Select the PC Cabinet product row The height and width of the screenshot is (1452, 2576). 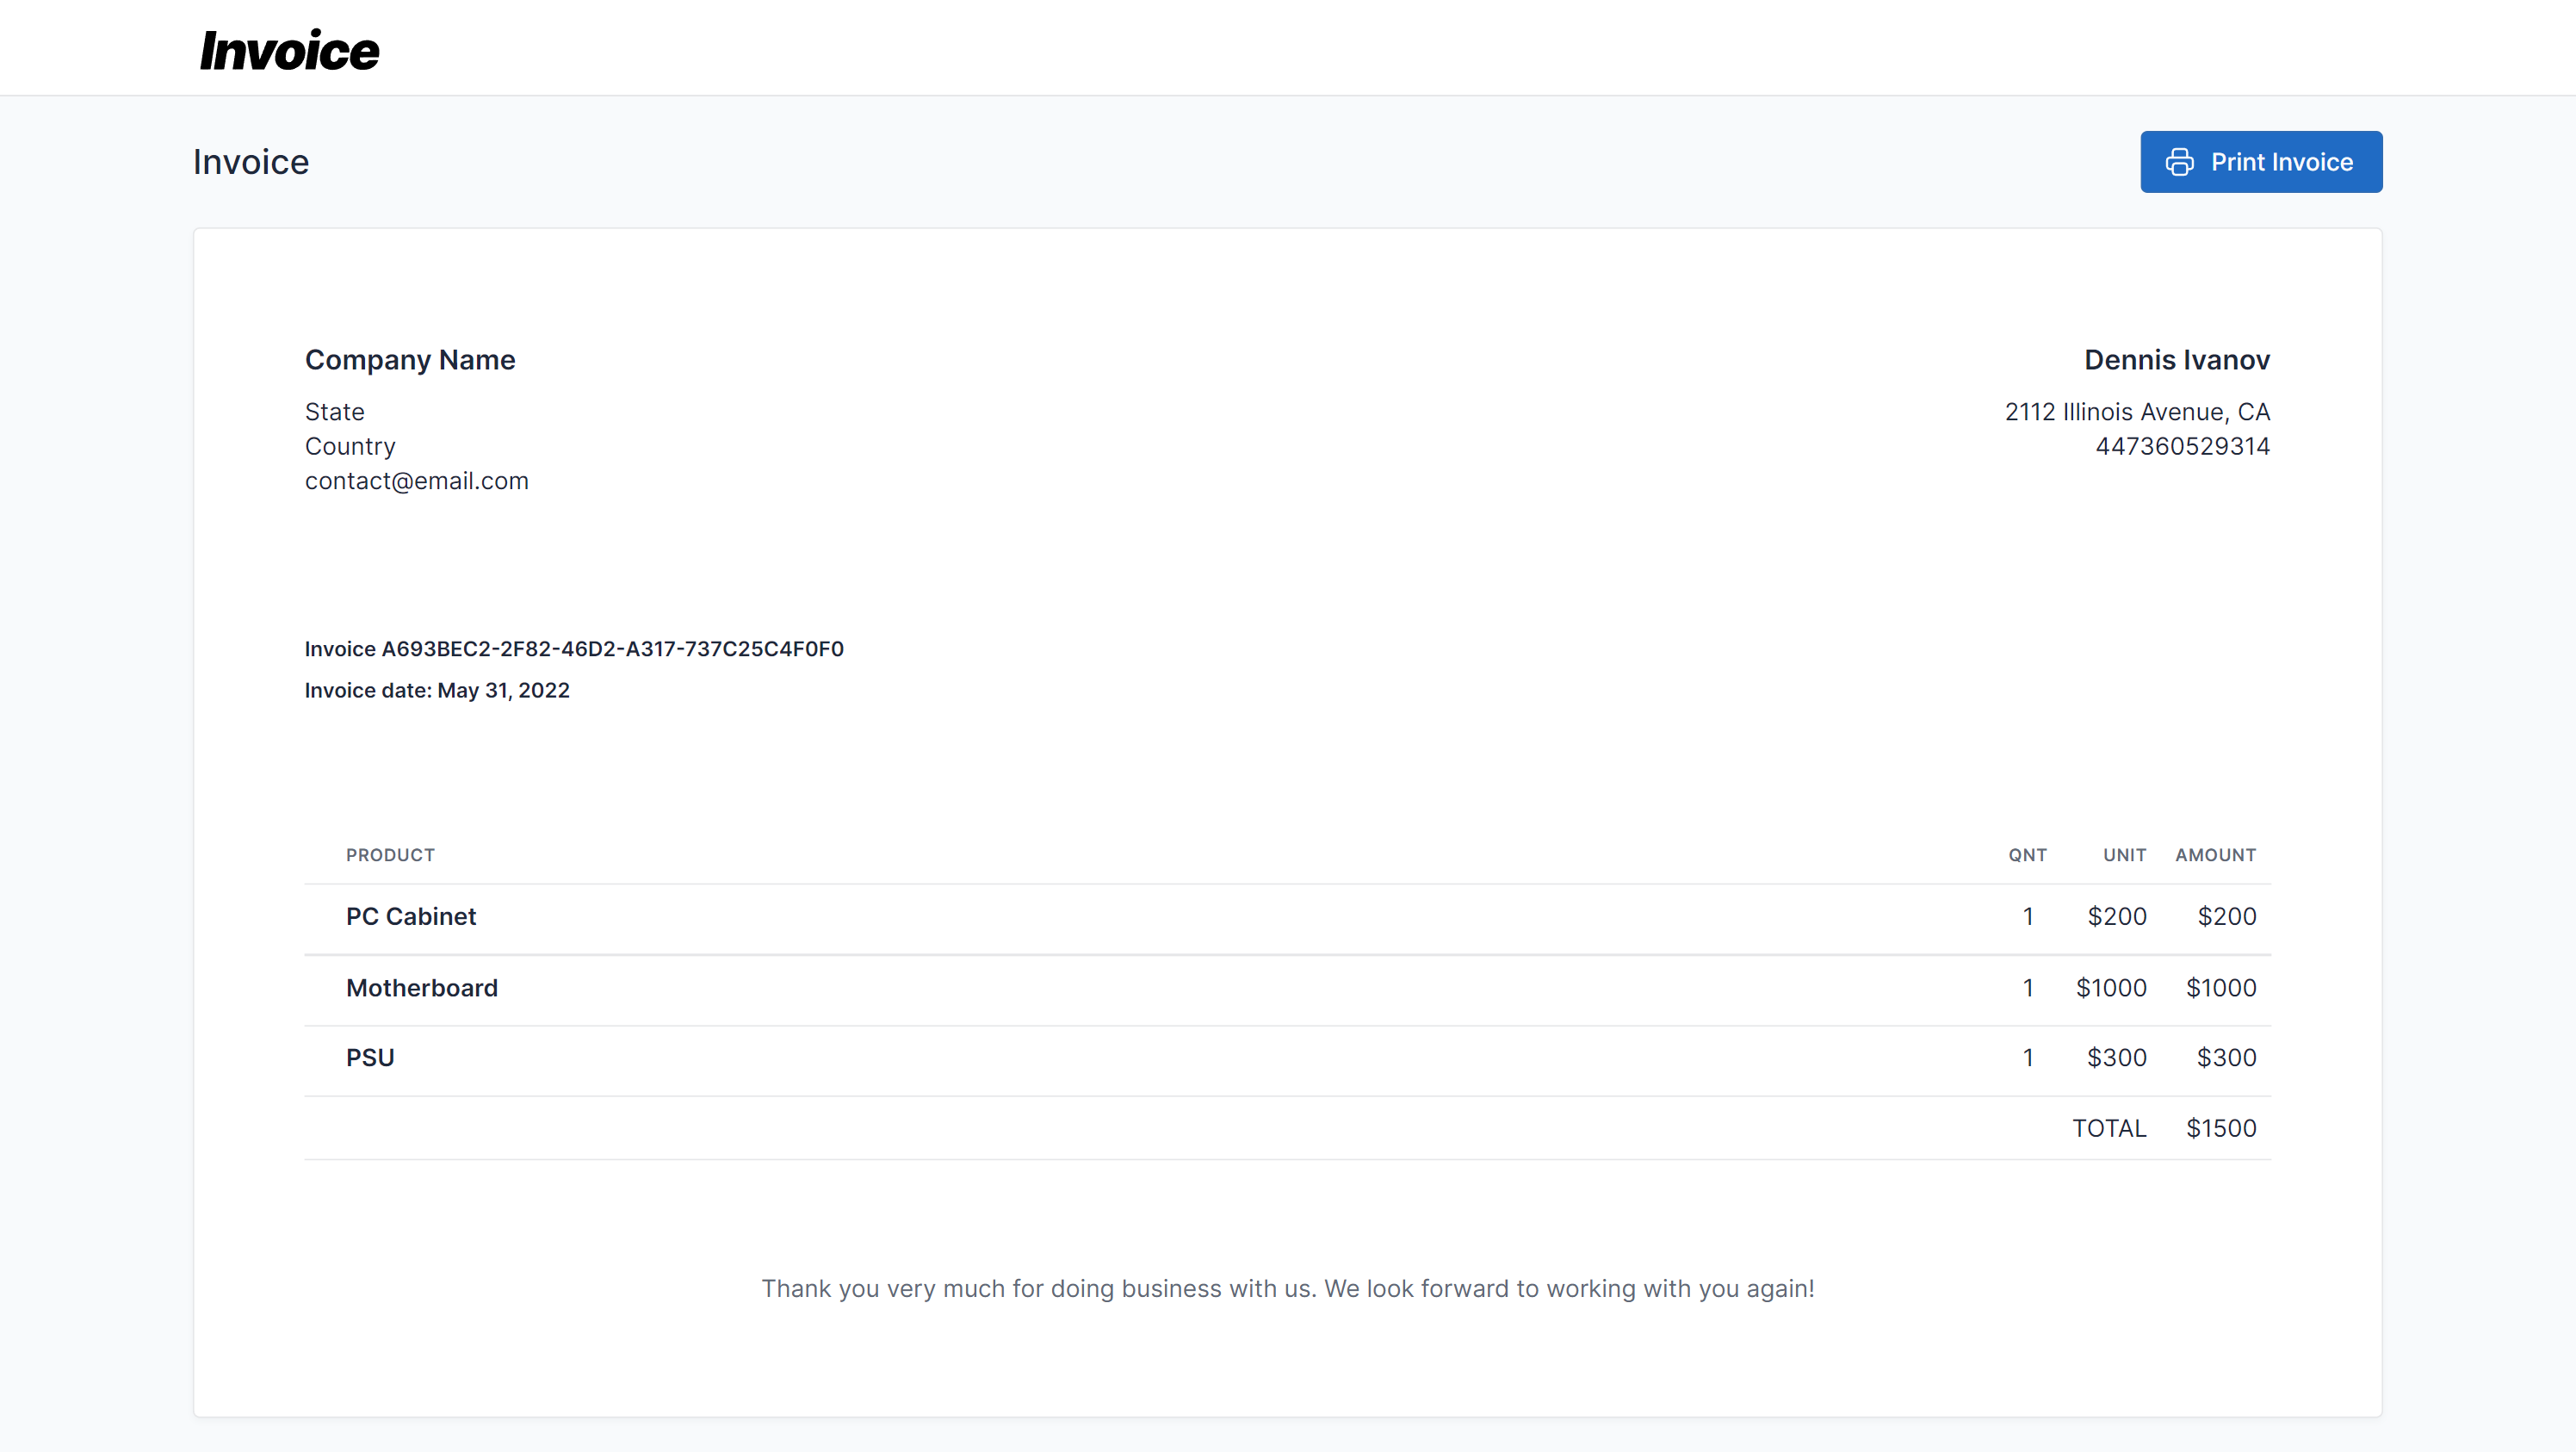(x=411, y=916)
